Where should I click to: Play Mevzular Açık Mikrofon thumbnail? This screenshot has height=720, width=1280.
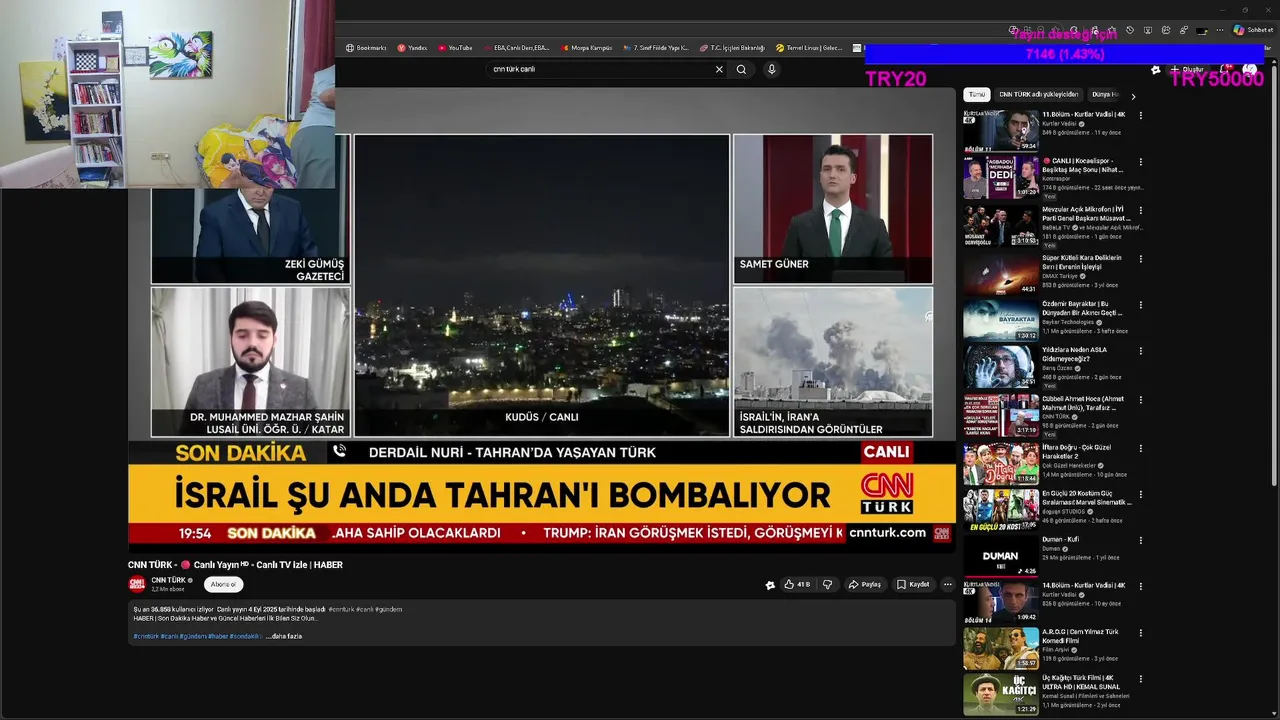[1000, 225]
